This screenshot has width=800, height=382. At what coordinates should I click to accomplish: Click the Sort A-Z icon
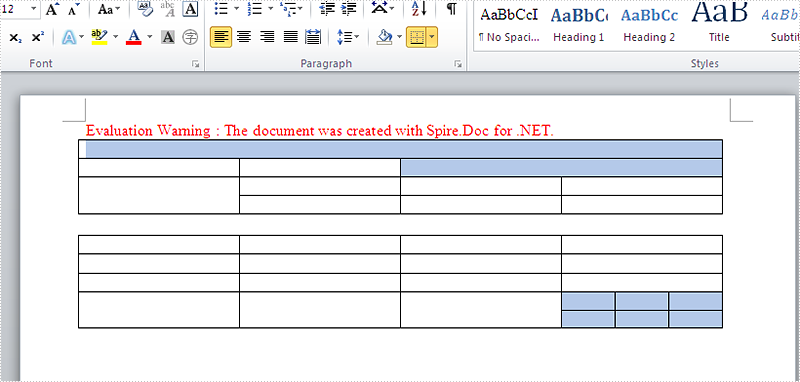tap(419, 9)
